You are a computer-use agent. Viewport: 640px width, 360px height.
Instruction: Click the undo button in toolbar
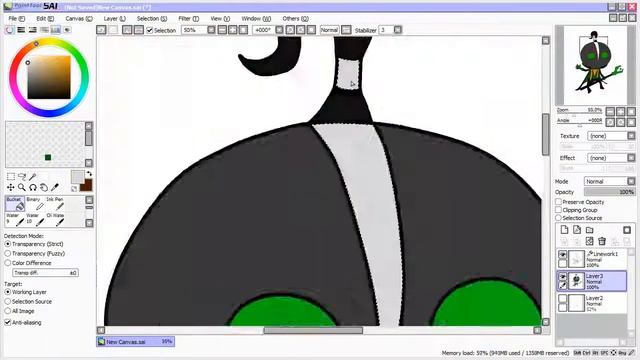[x=101, y=30]
